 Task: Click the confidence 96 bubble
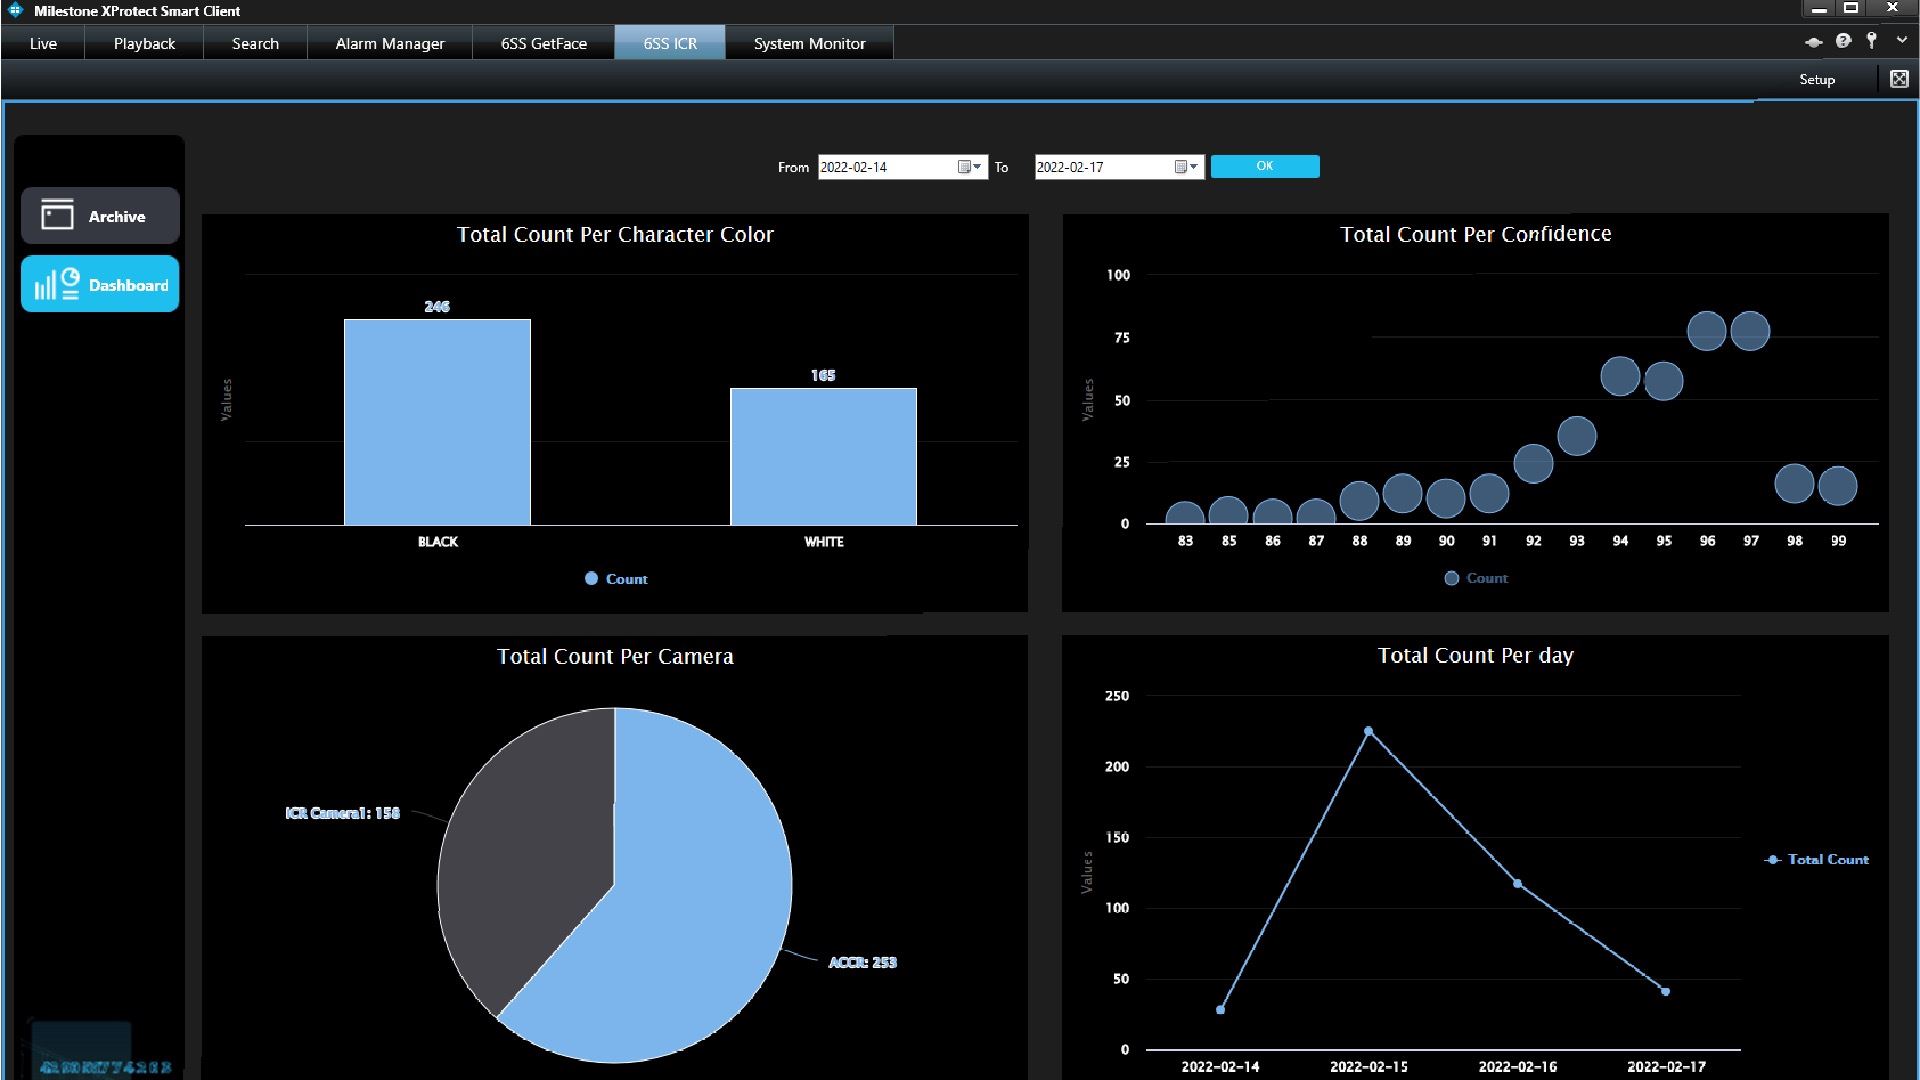1706,331
